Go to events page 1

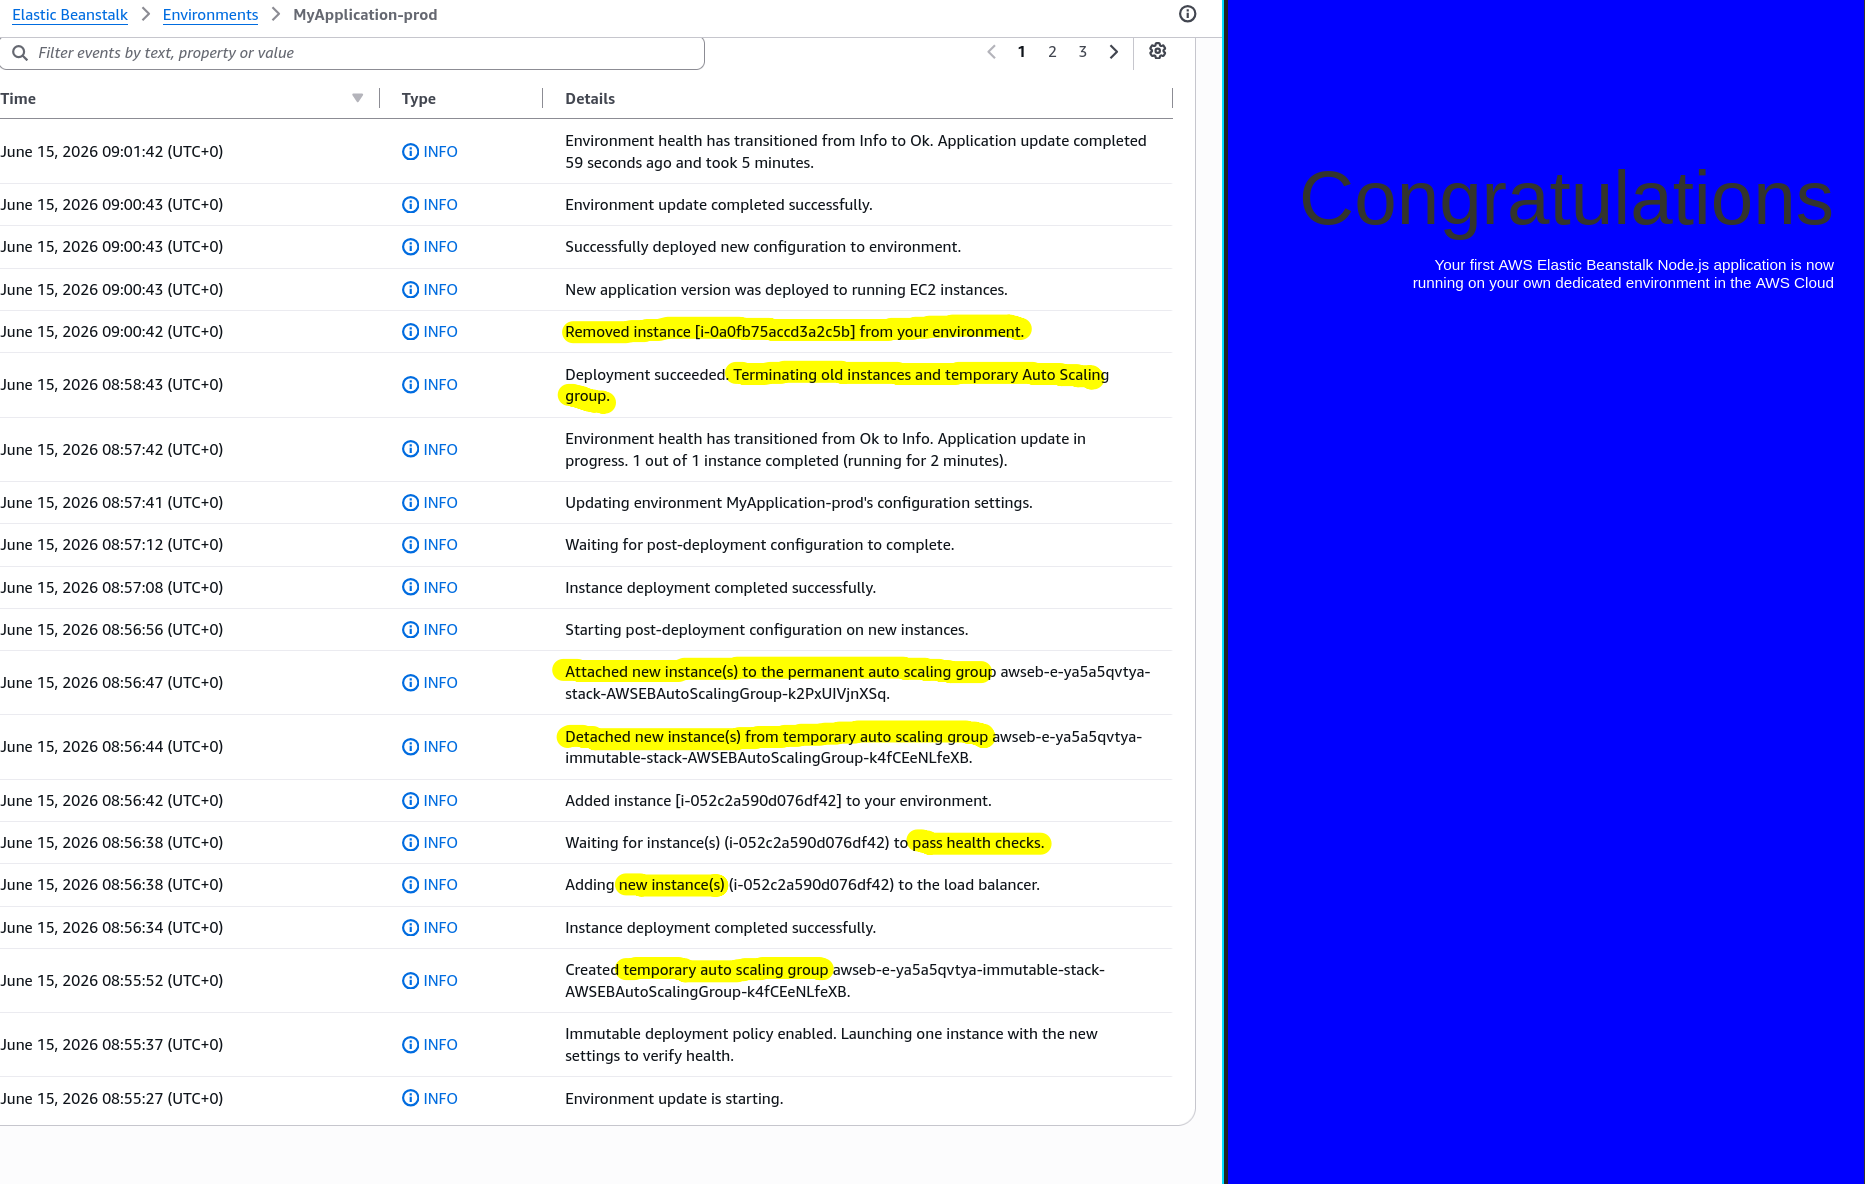(x=1021, y=52)
